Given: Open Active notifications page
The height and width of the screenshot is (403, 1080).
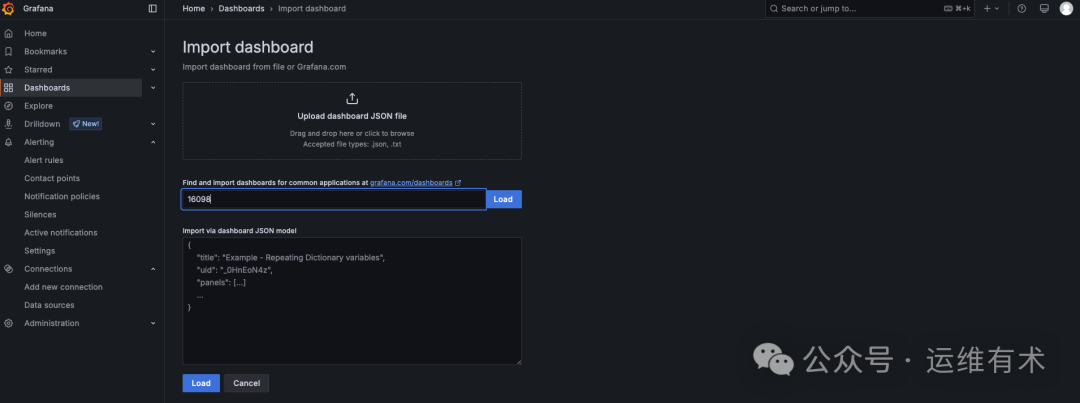Looking at the screenshot, I should [x=61, y=233].
